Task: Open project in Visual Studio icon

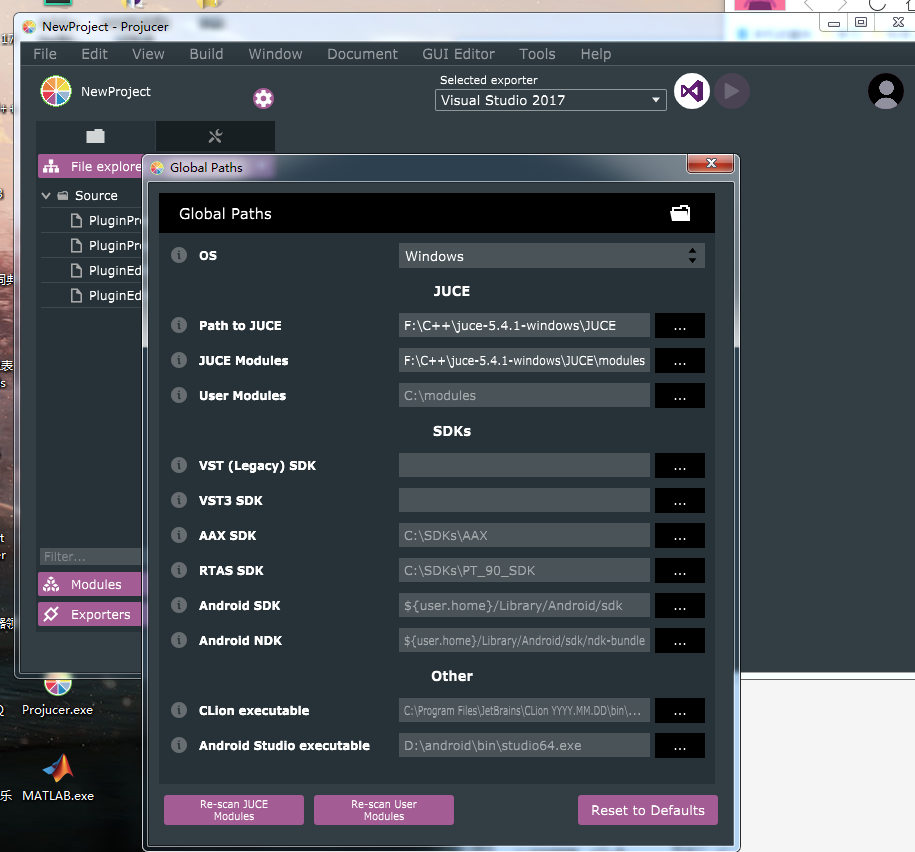Action: [x=692, y=91]
